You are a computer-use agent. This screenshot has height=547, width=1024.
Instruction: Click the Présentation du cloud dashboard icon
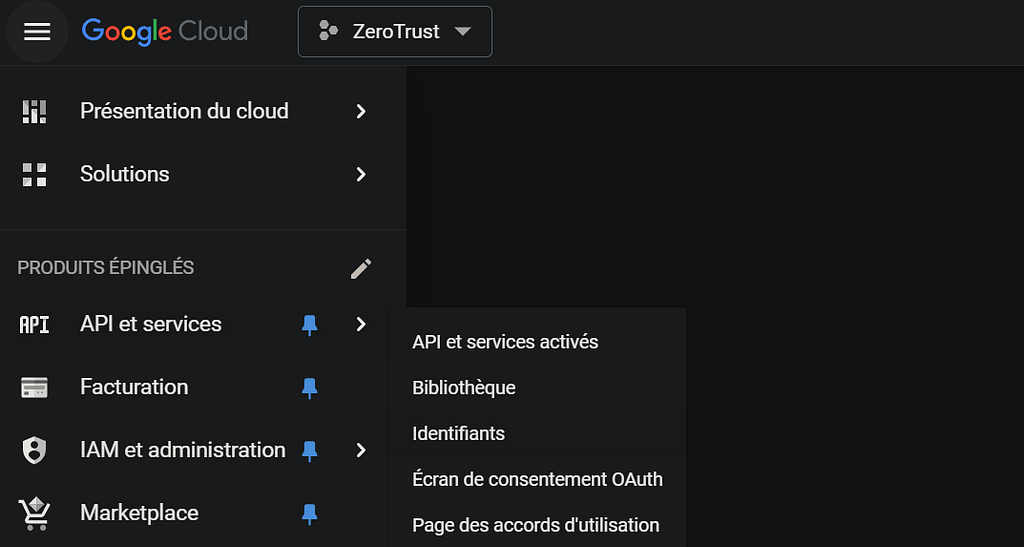(x=34, y=112)
